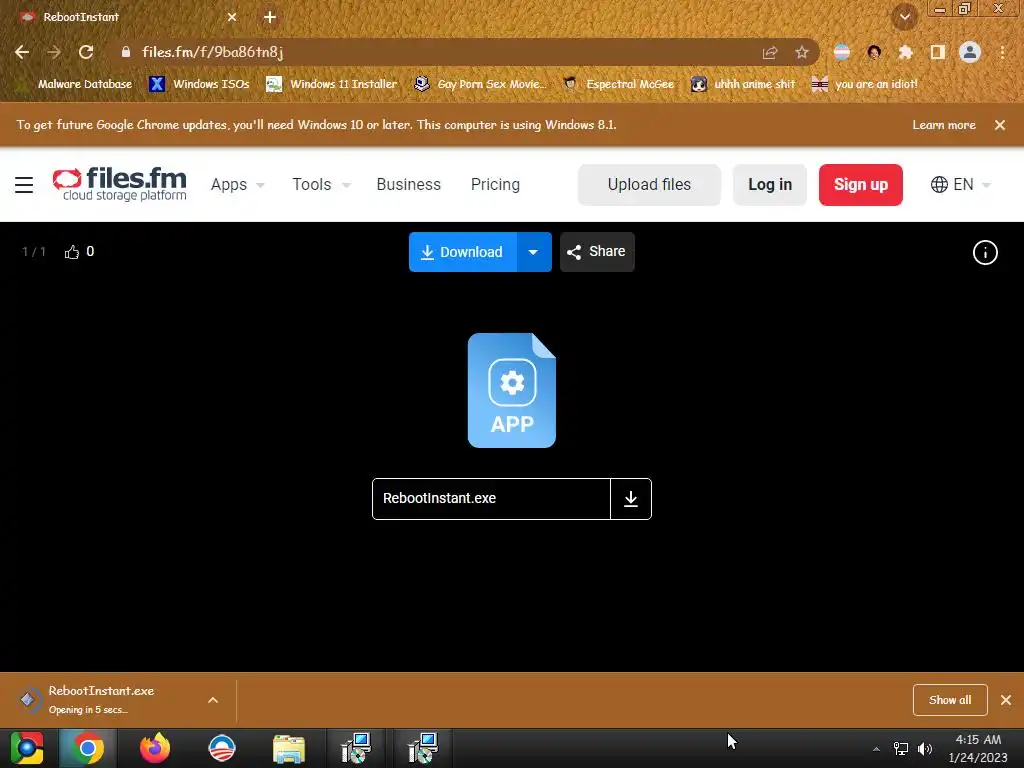Image resolution: width=1024 pixels, height=768 pixels.
Task: Click the RebootInstant.exe file name field
Action: coord(491,499)
